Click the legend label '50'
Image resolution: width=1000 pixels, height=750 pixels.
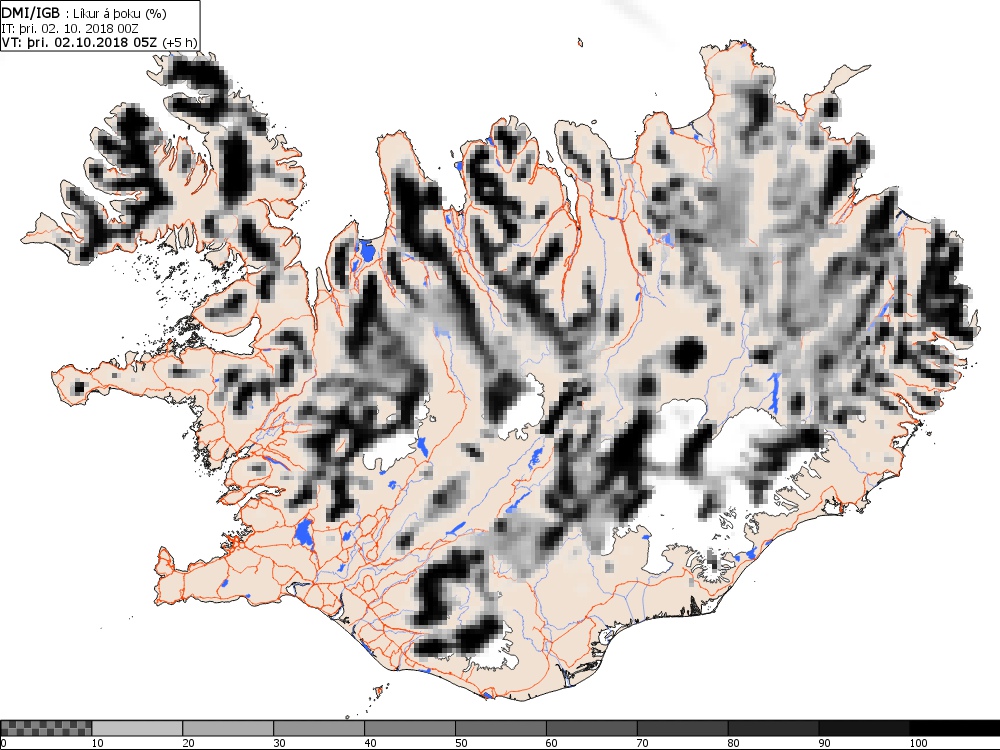(x=461, y=743)
